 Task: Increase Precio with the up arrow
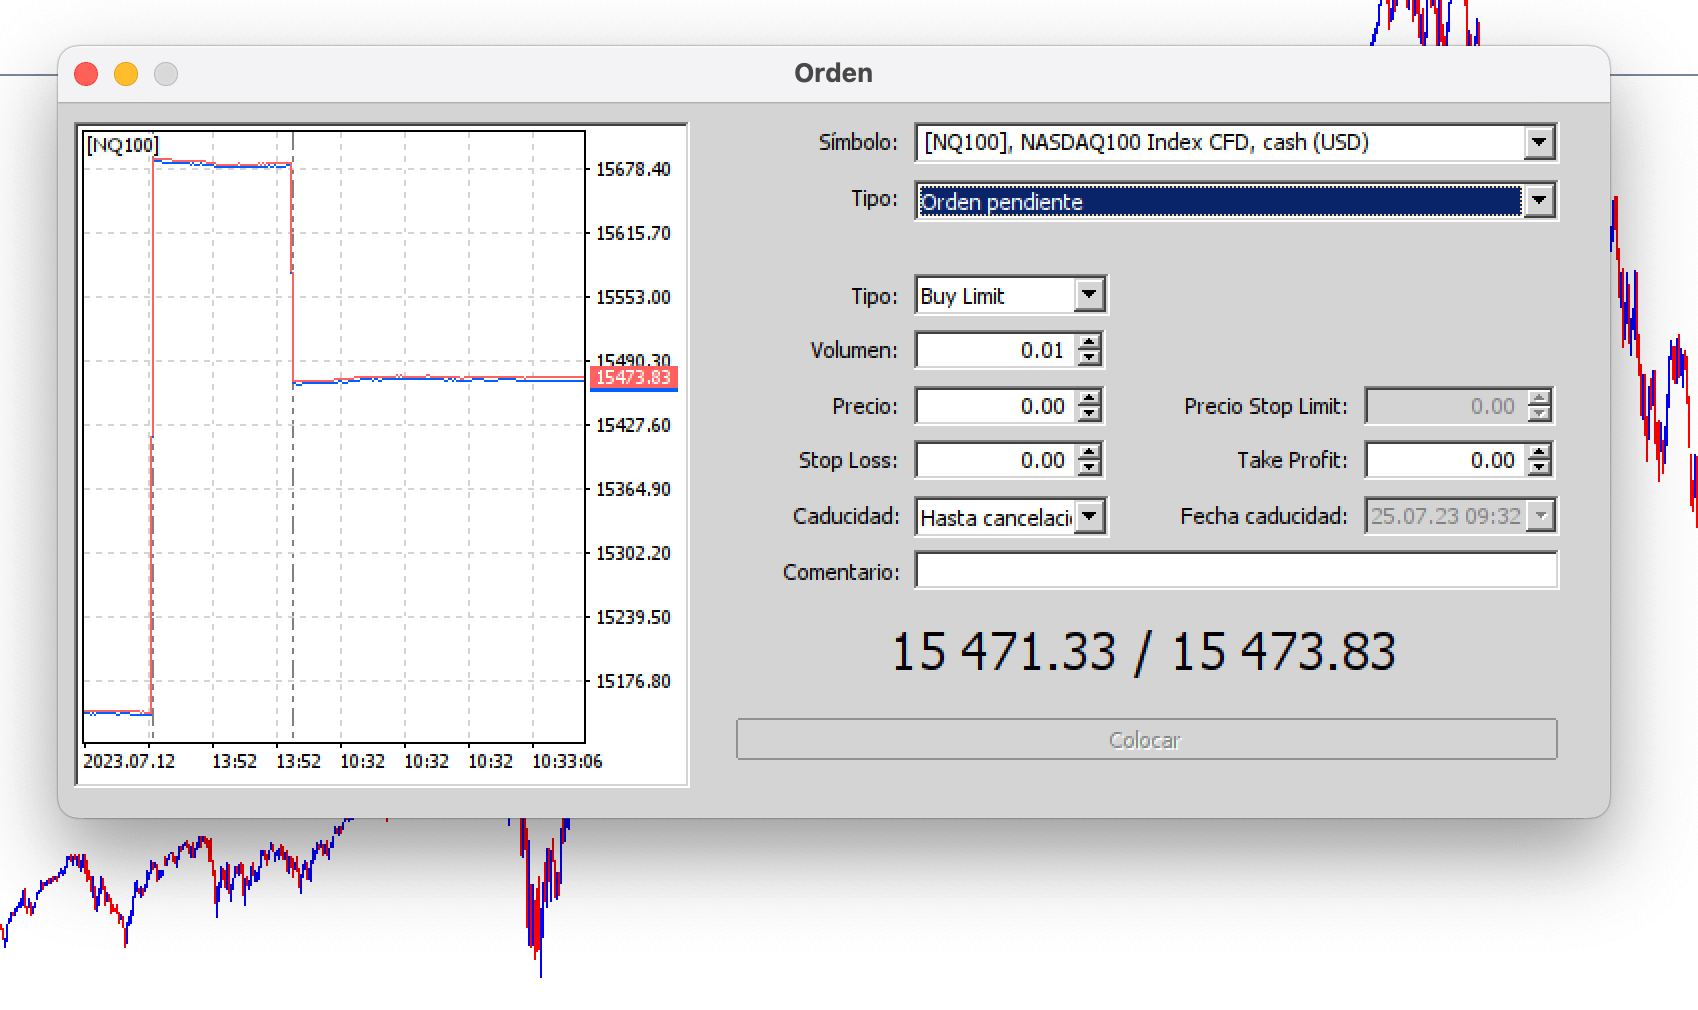coord(1089,398)
